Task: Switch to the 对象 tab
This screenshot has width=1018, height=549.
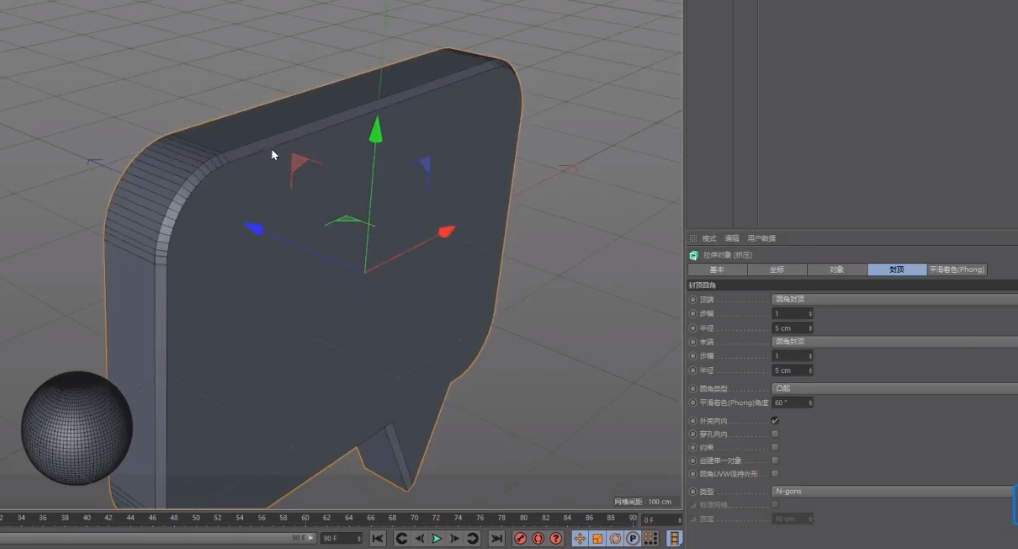Action: [837, 270]
